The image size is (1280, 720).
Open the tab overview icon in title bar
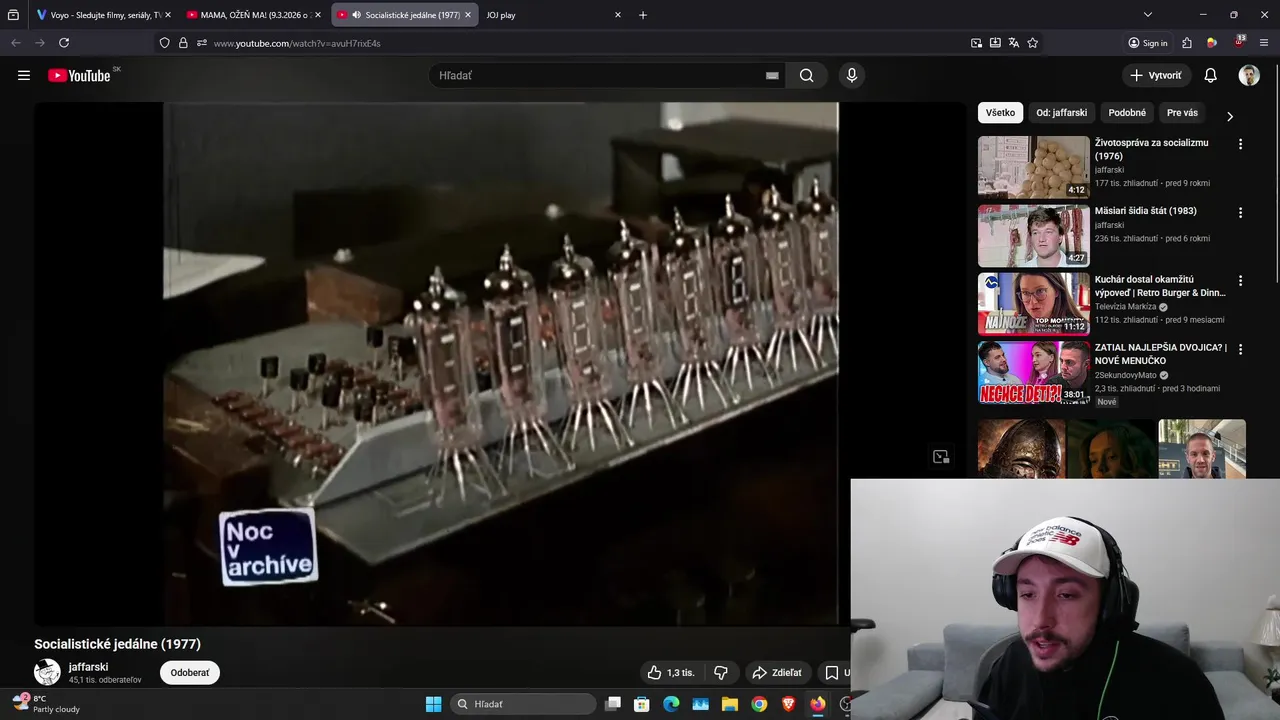point(13,15)
